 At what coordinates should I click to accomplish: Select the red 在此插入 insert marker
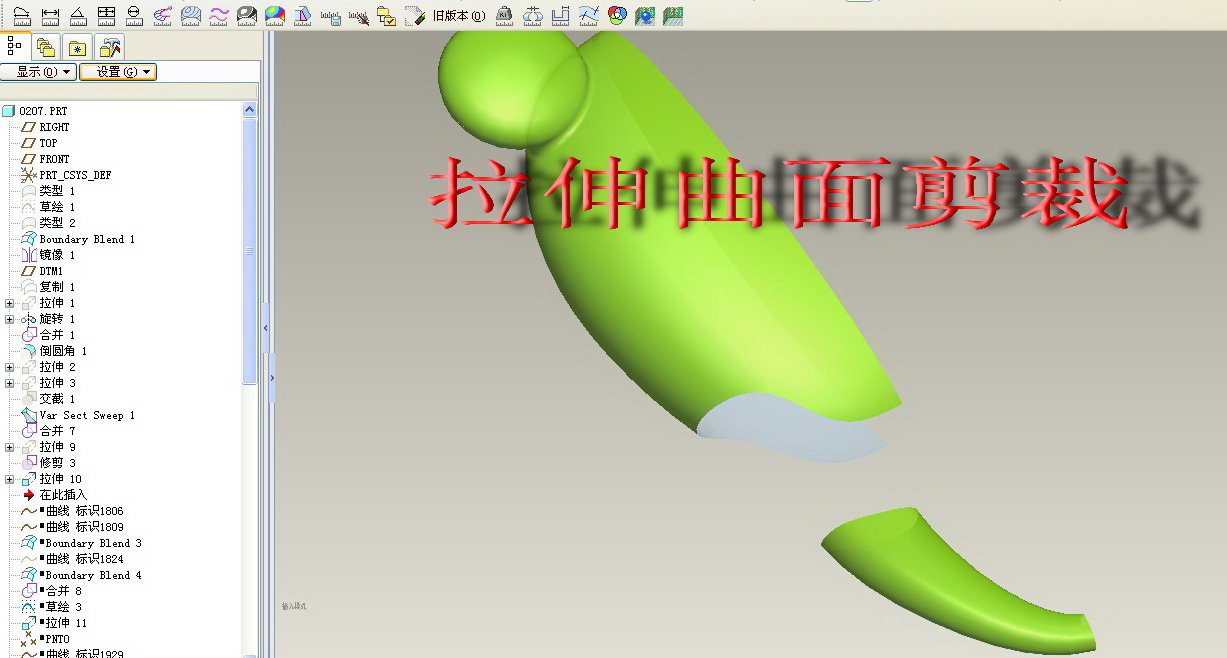click(x=62, y=495)
